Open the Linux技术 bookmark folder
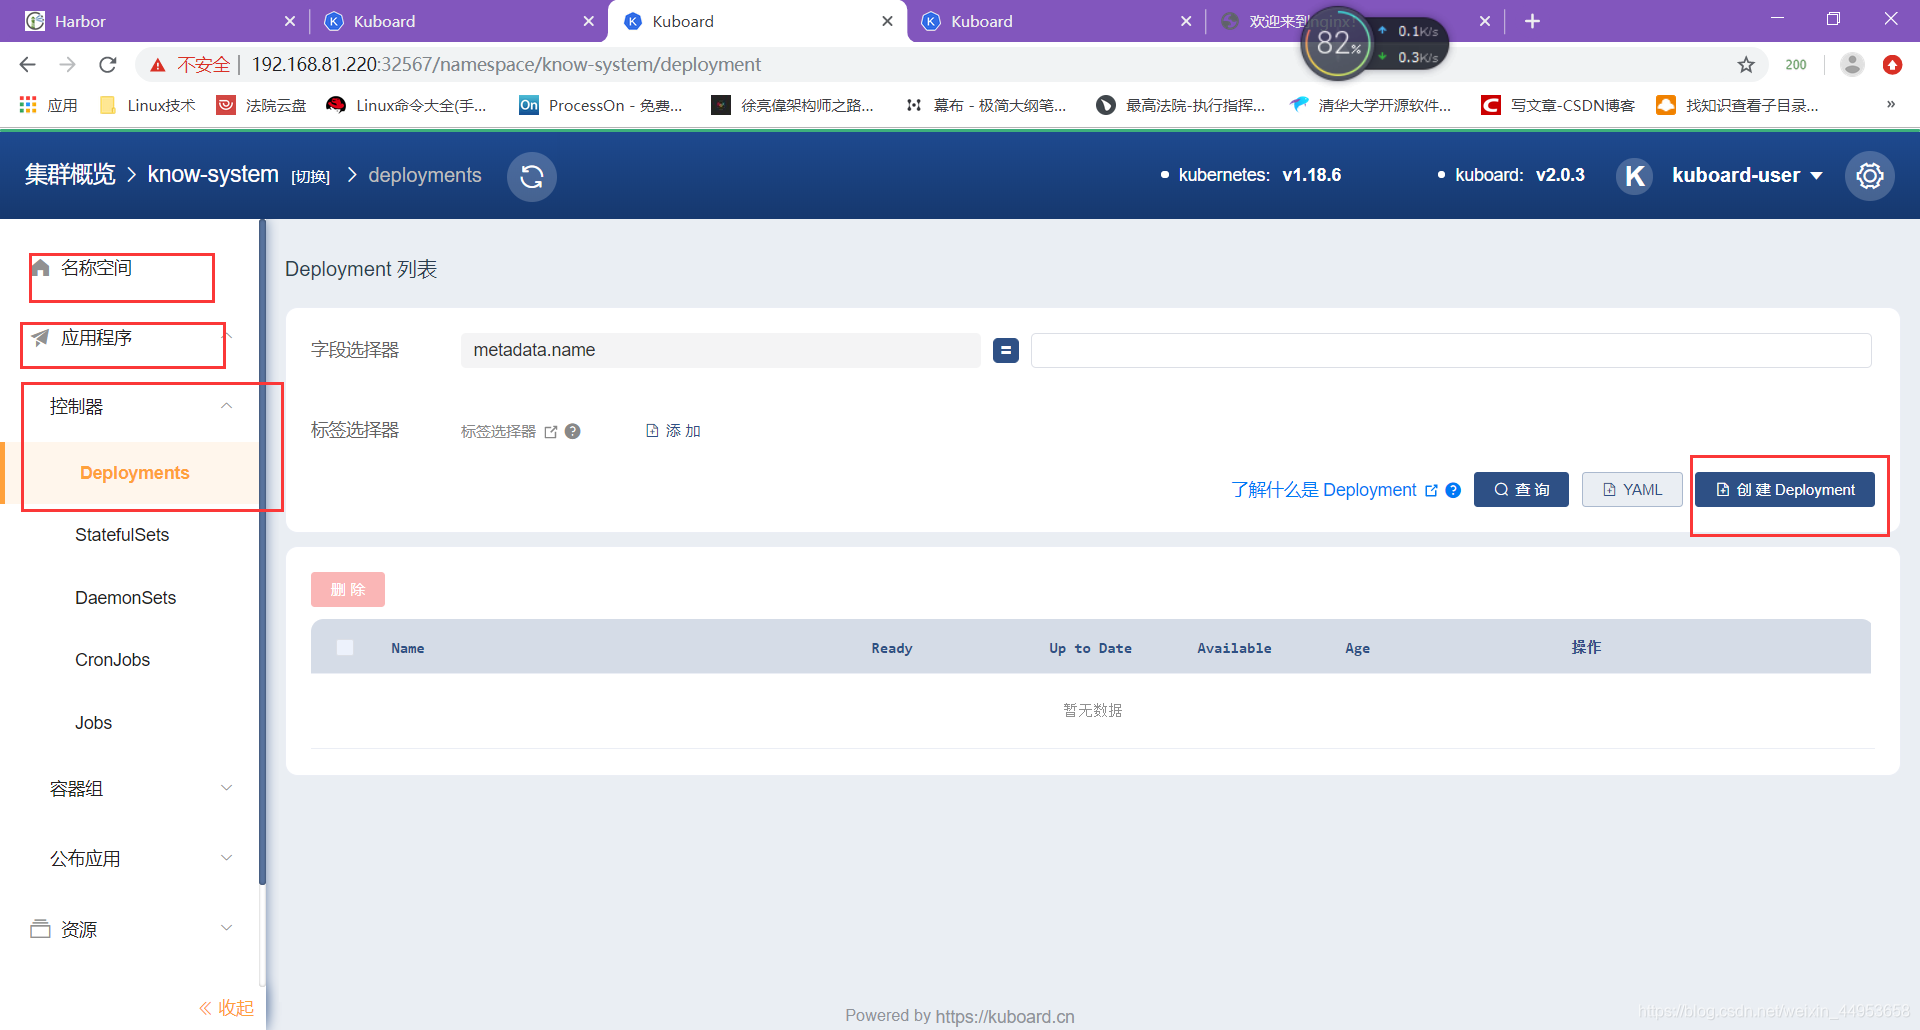This screenshot has width=1920, height=1030. click(148, 105)
